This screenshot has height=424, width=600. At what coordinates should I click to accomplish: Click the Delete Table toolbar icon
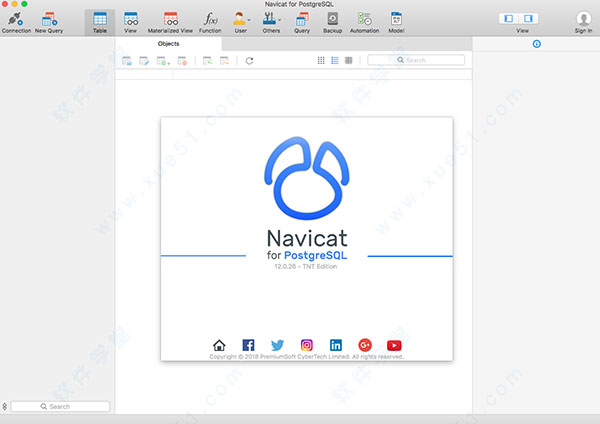point(182,61)
